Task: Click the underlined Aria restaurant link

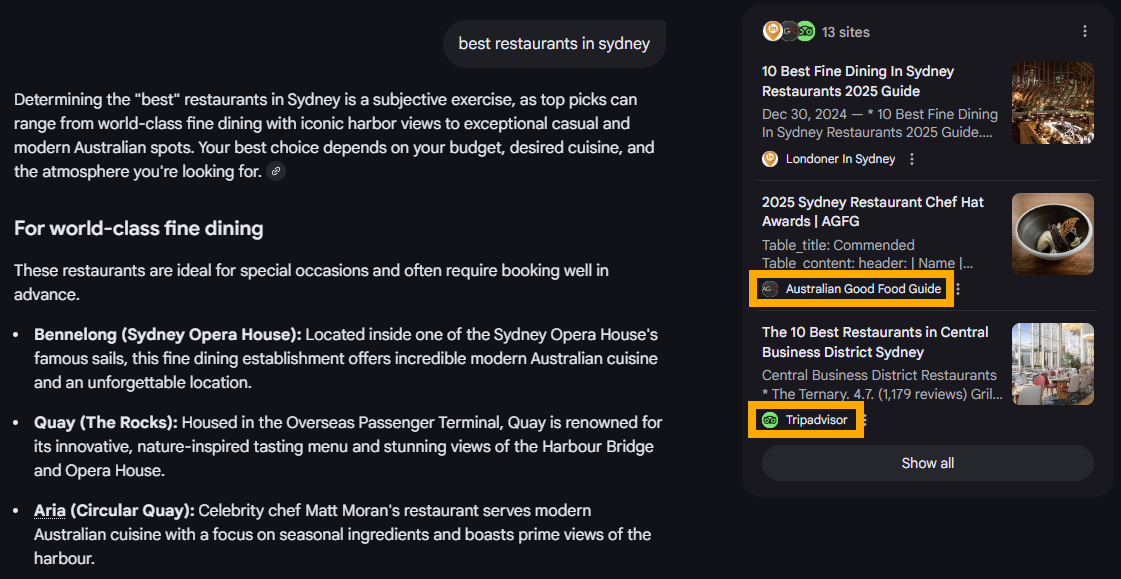Action: [49, 511]
